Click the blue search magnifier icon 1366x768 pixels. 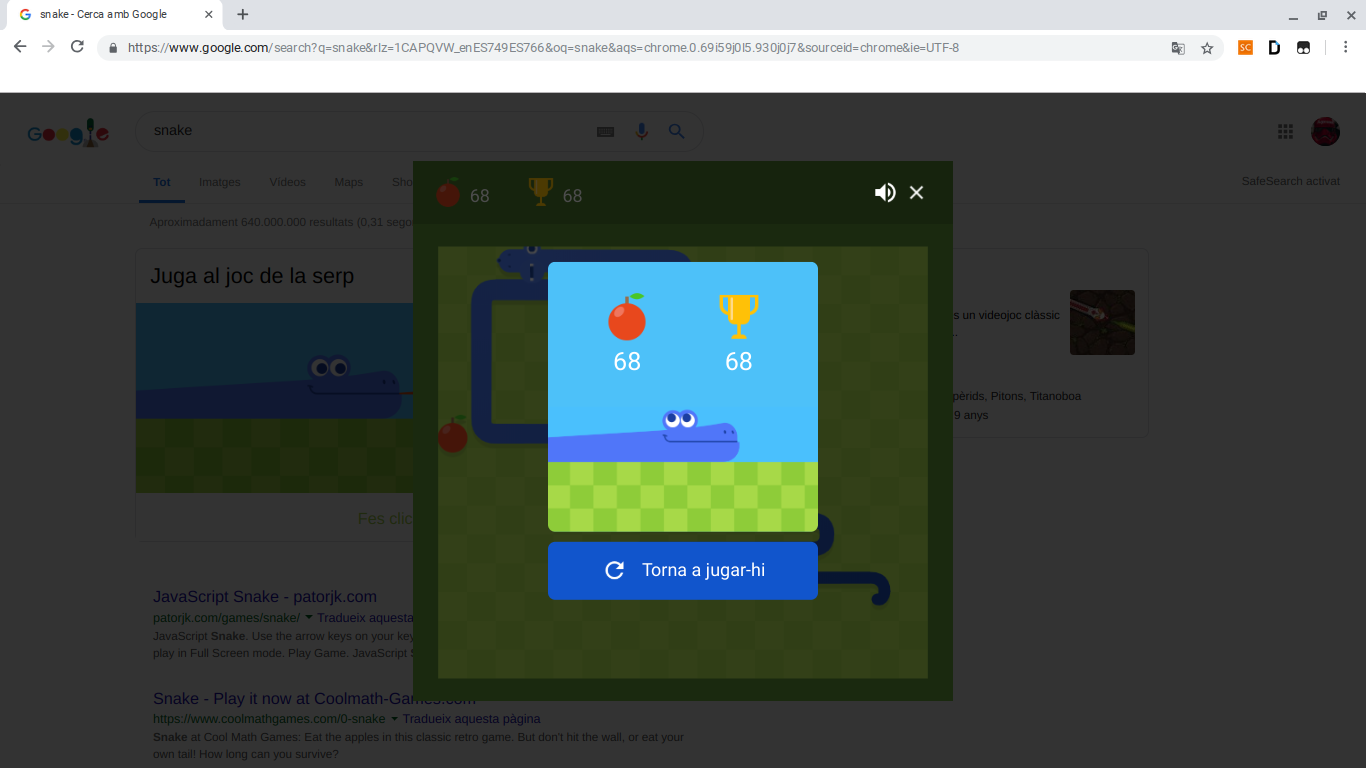click(x=677, y=131)
